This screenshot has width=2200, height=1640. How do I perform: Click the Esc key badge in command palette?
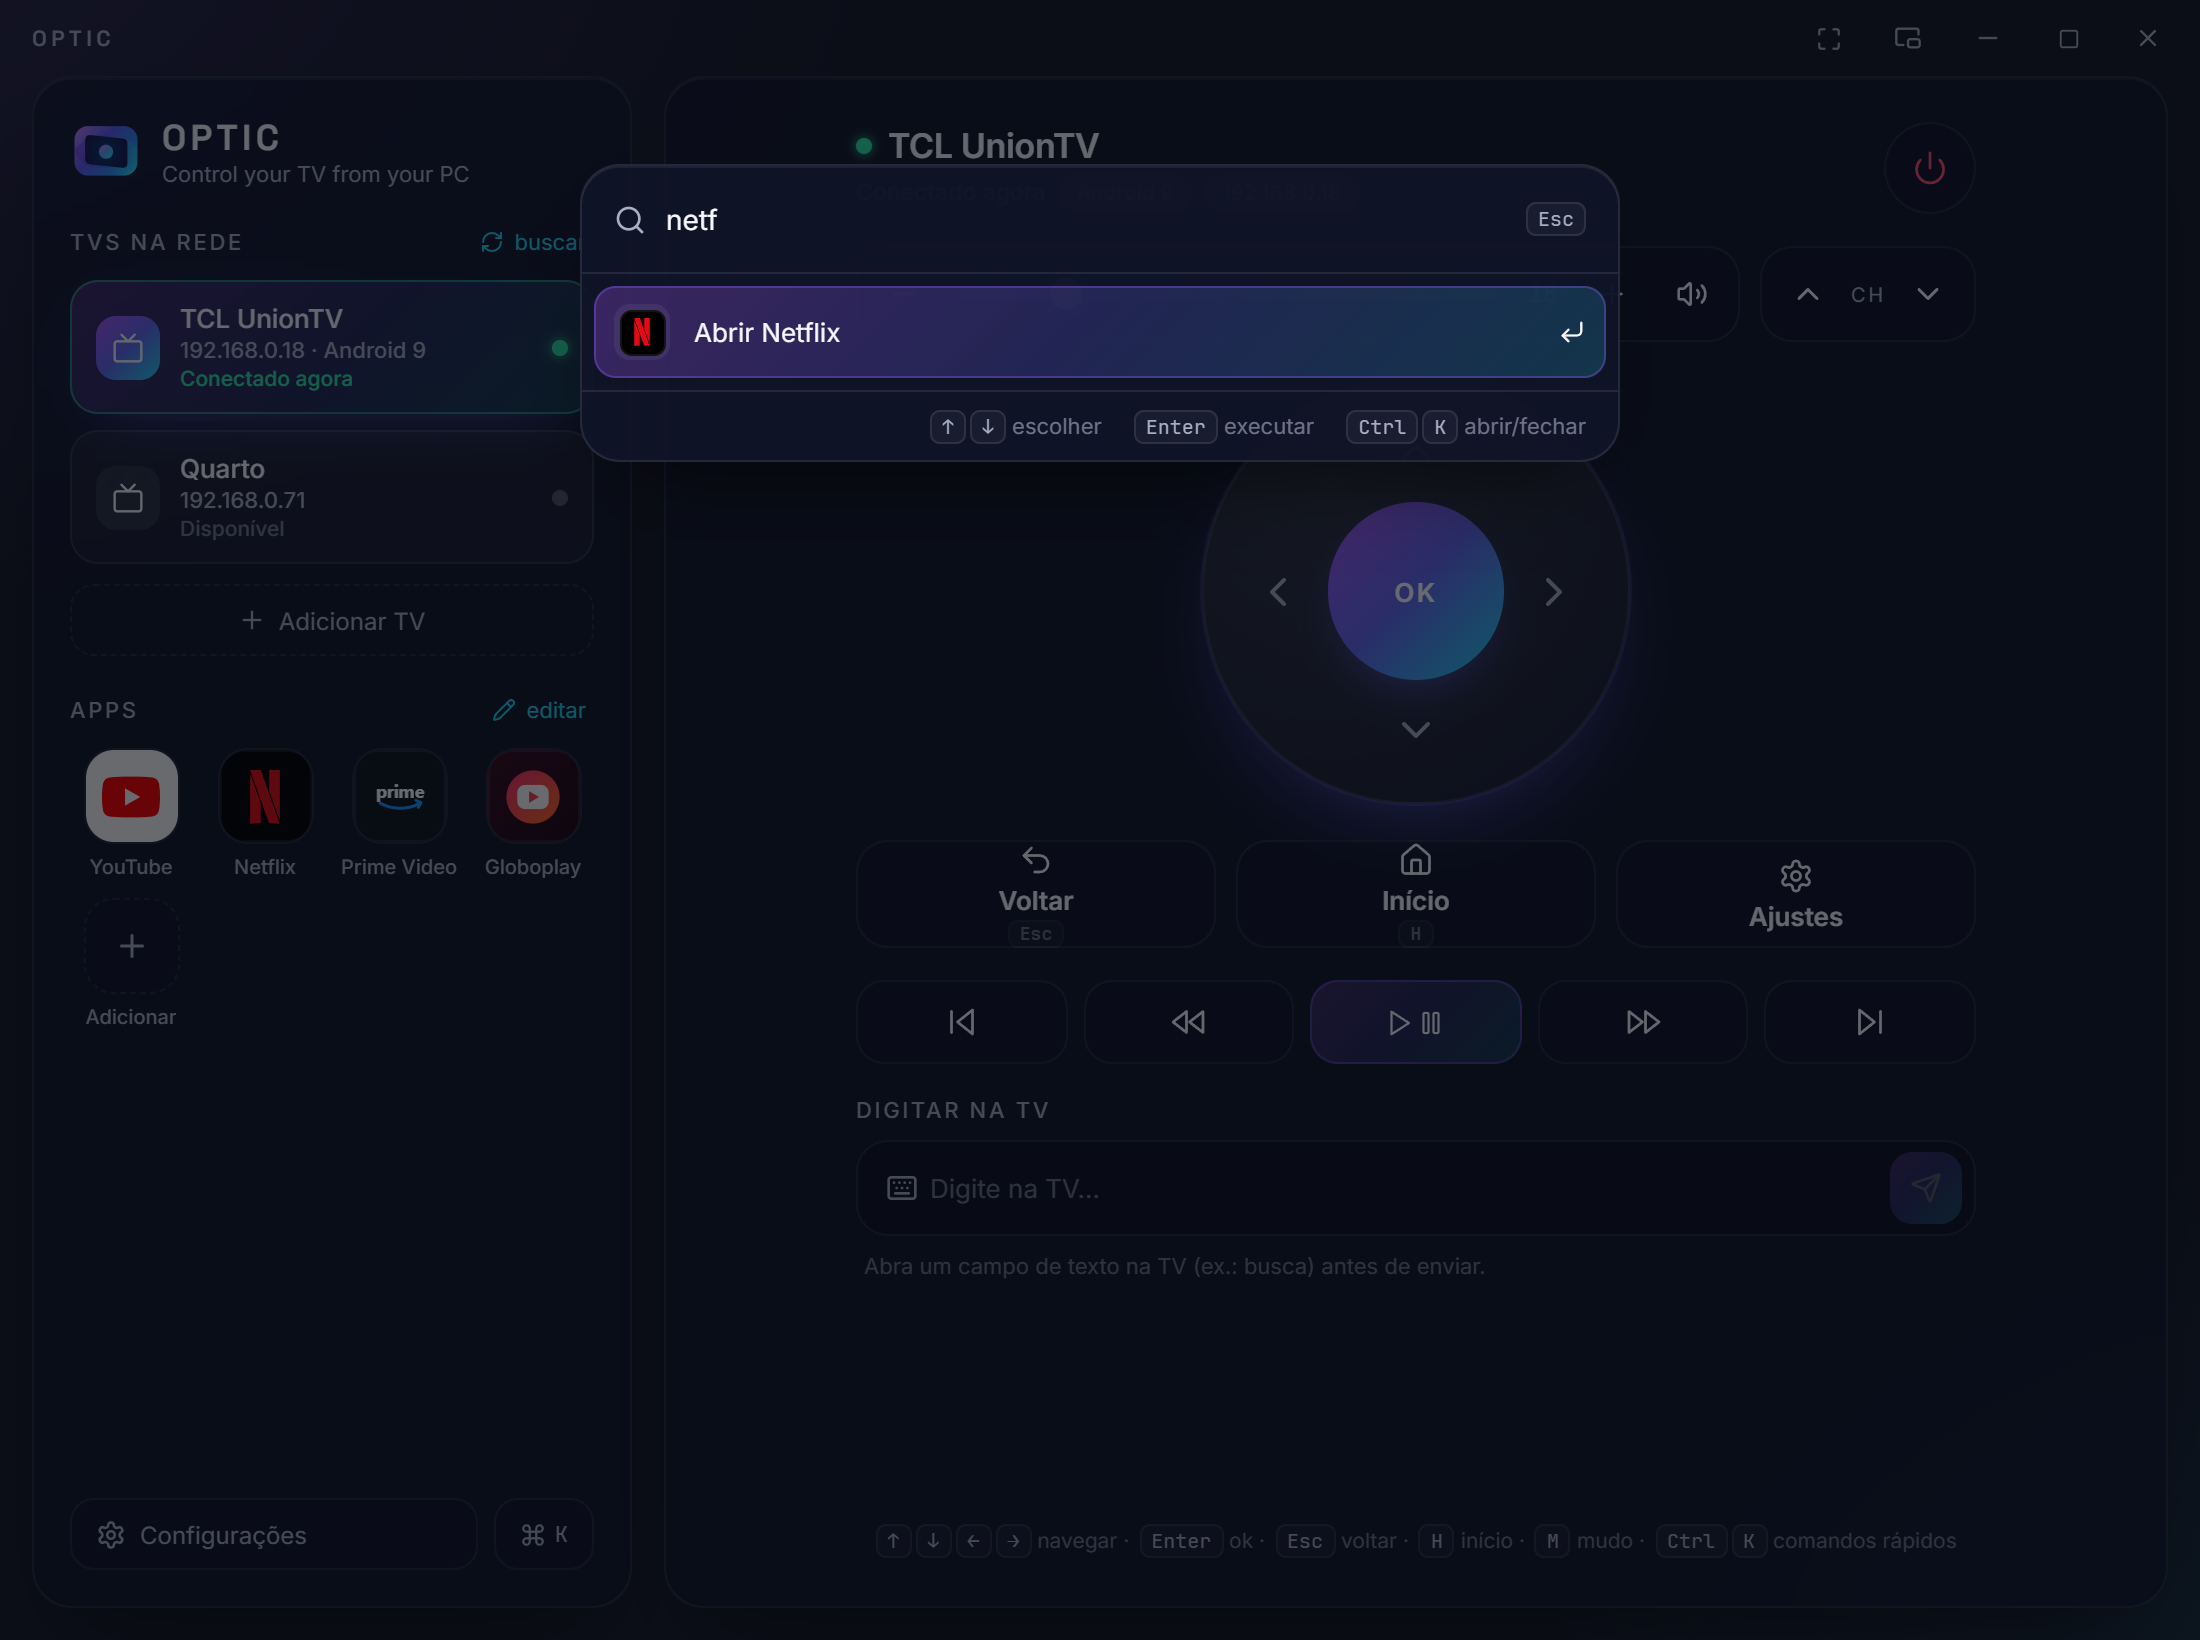[x=1555, y=219]
